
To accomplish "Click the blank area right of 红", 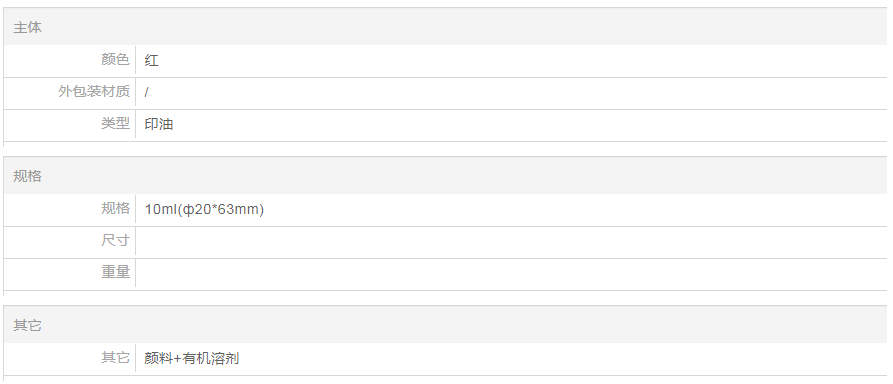I will point(523,60).
